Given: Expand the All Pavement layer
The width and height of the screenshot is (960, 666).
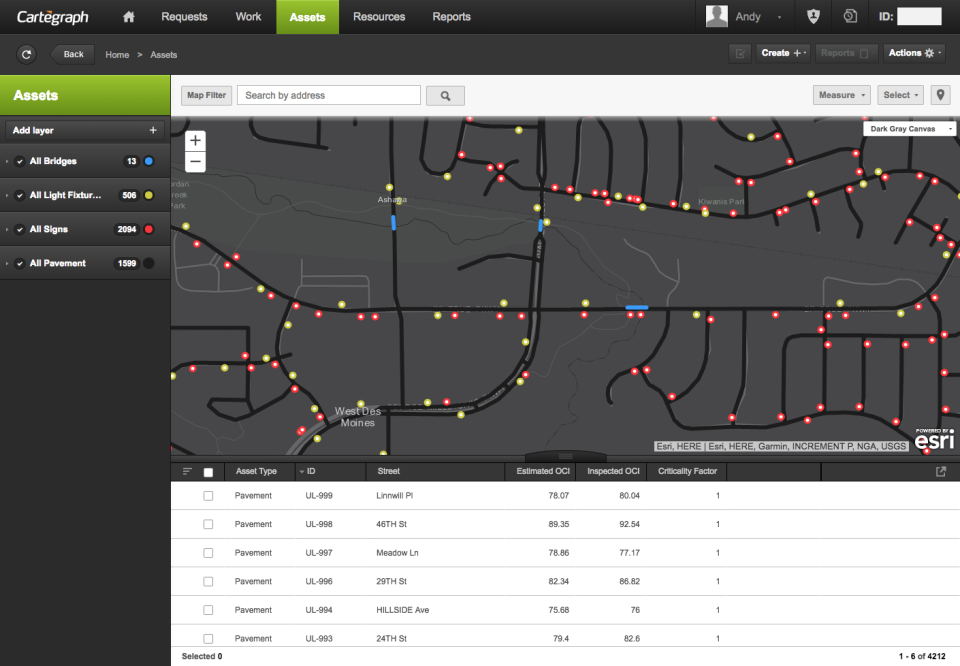Looking at the screenshot, I should [7, 263].
